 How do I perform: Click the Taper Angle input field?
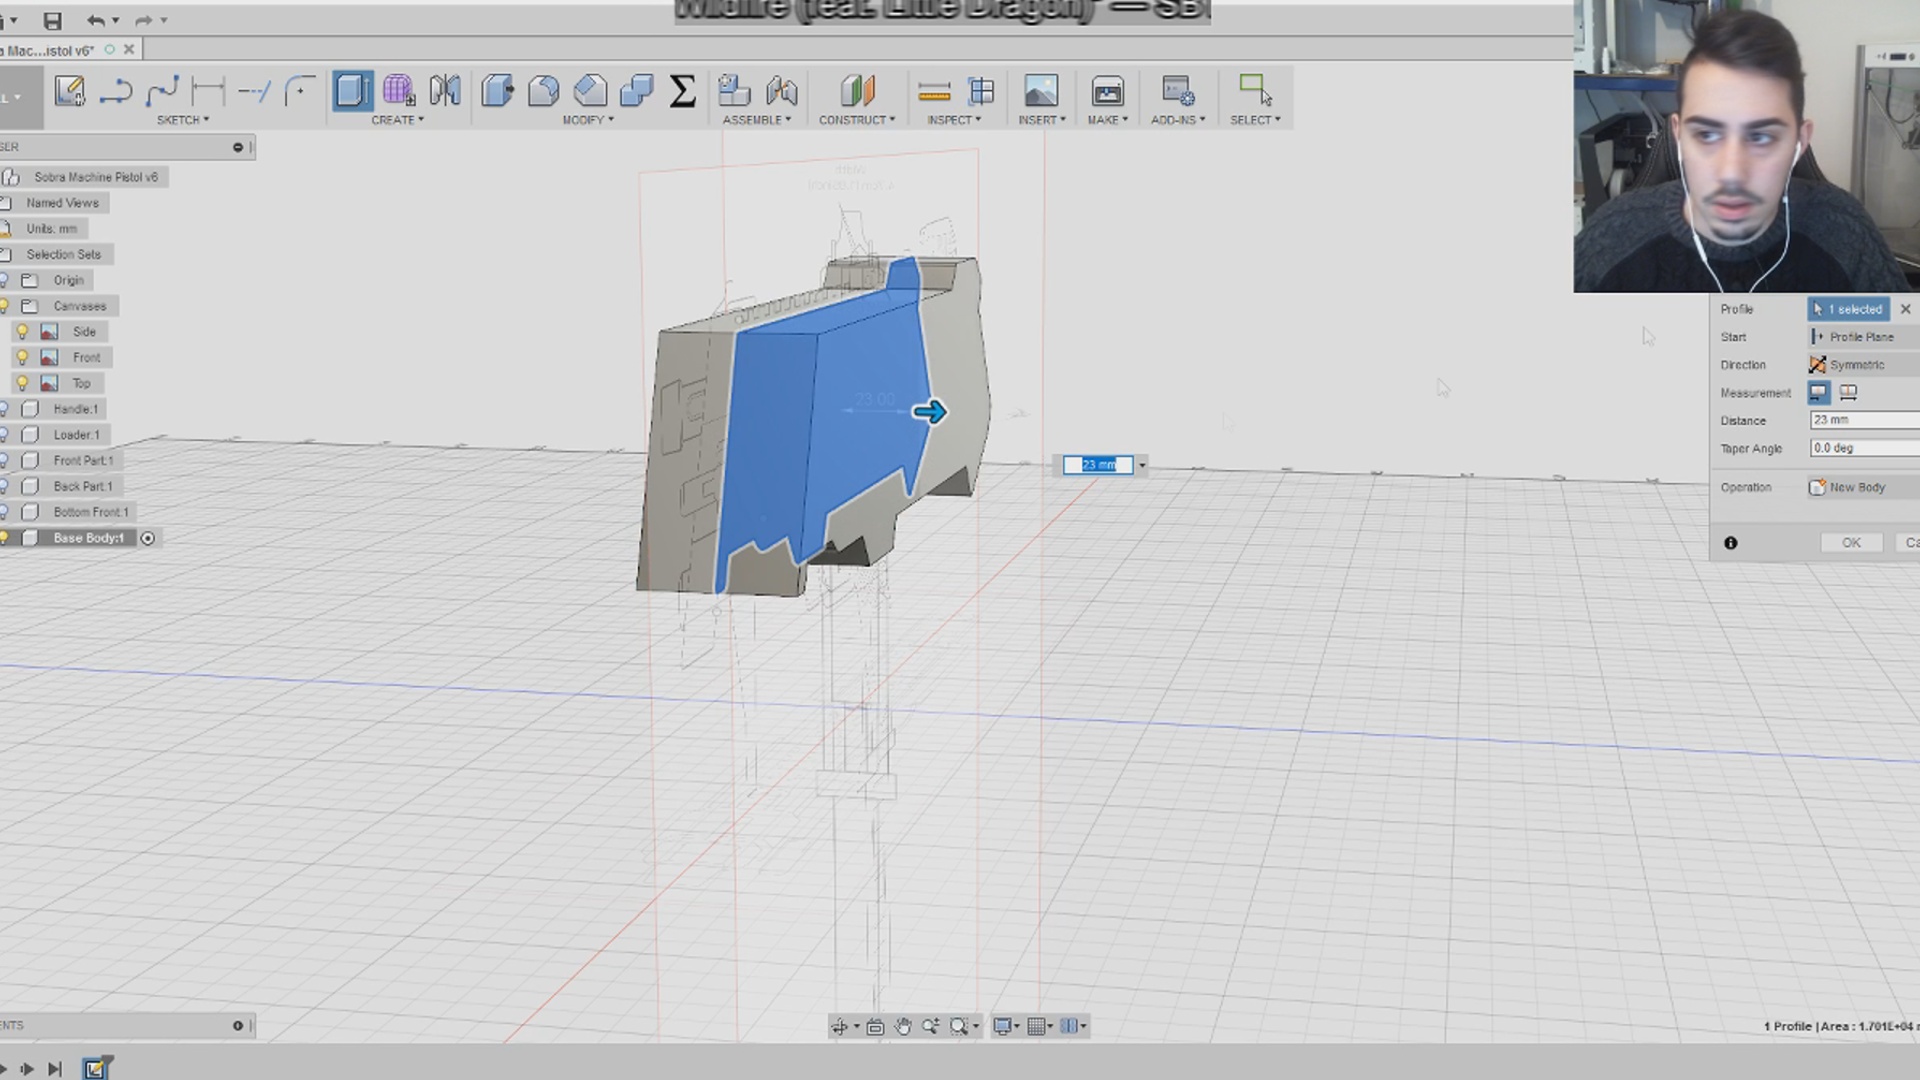click(x=1865, y=448)
